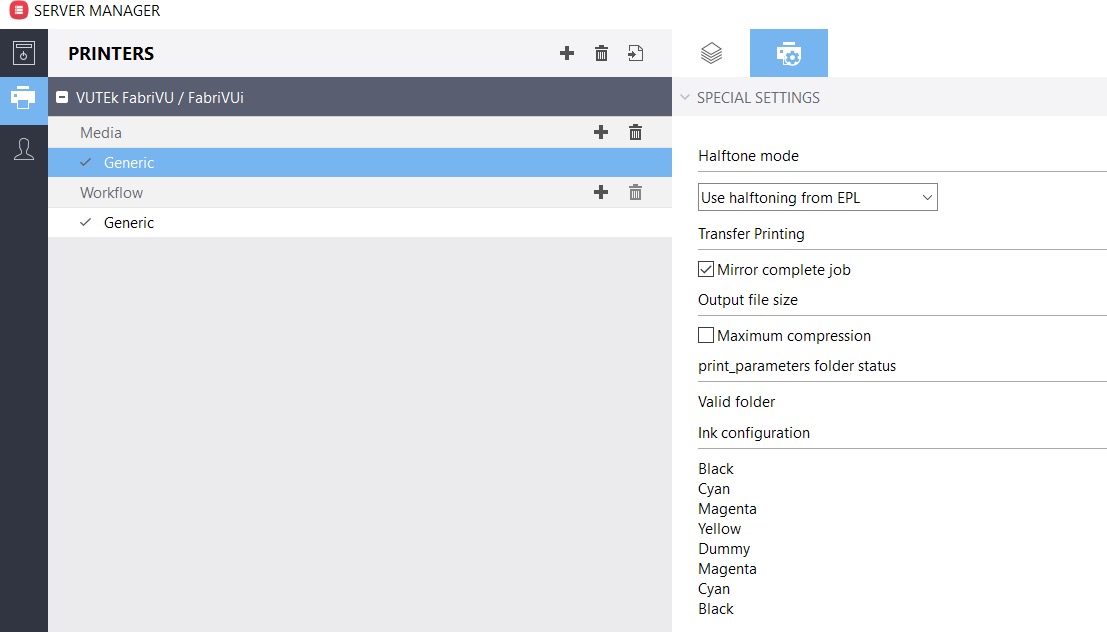
Task: Delete media using Media trash icon
Action: coord(635,132)
